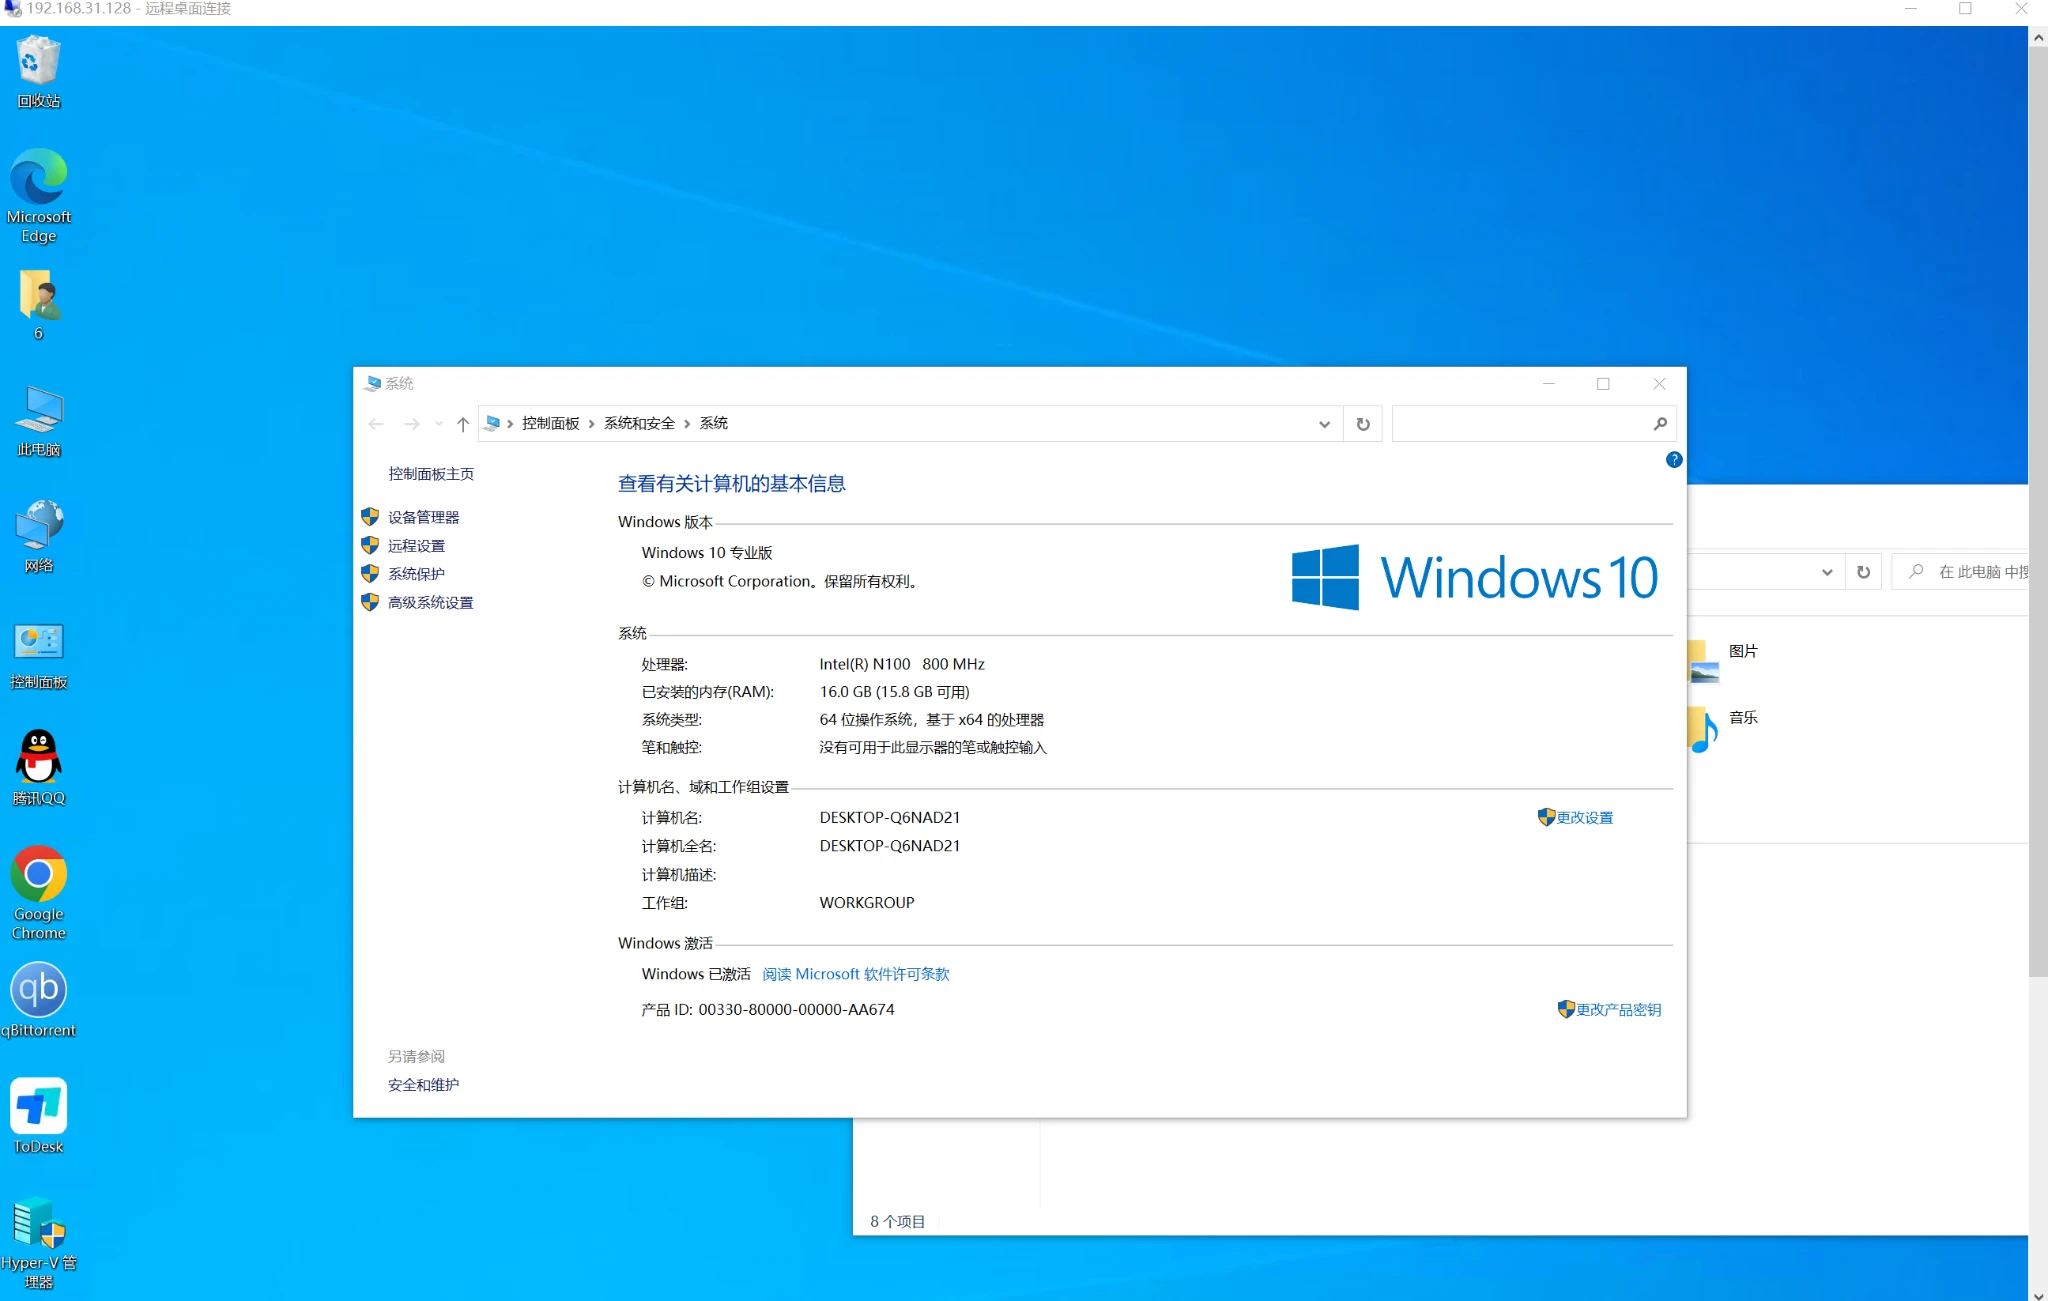Launch Google Chrome from desktop

click(x=38, y=893)
